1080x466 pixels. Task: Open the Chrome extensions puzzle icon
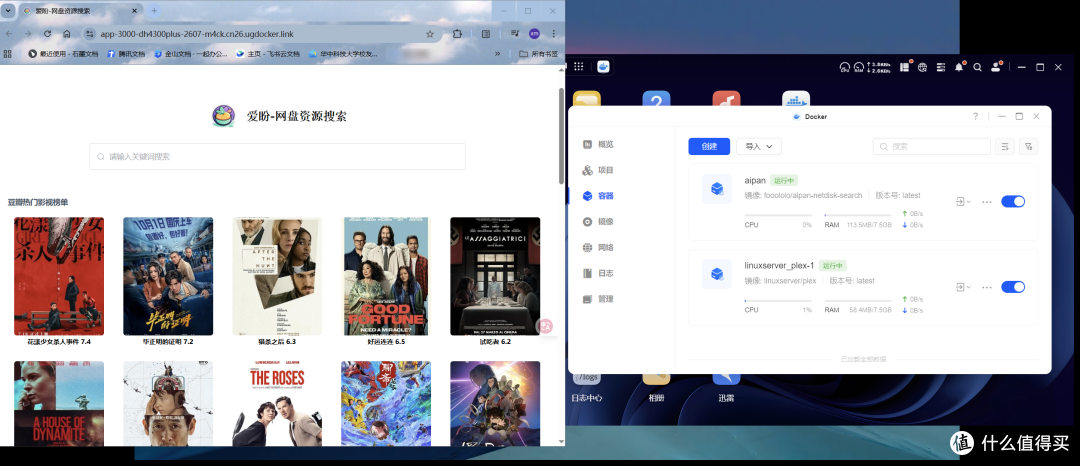click(457, 34)
